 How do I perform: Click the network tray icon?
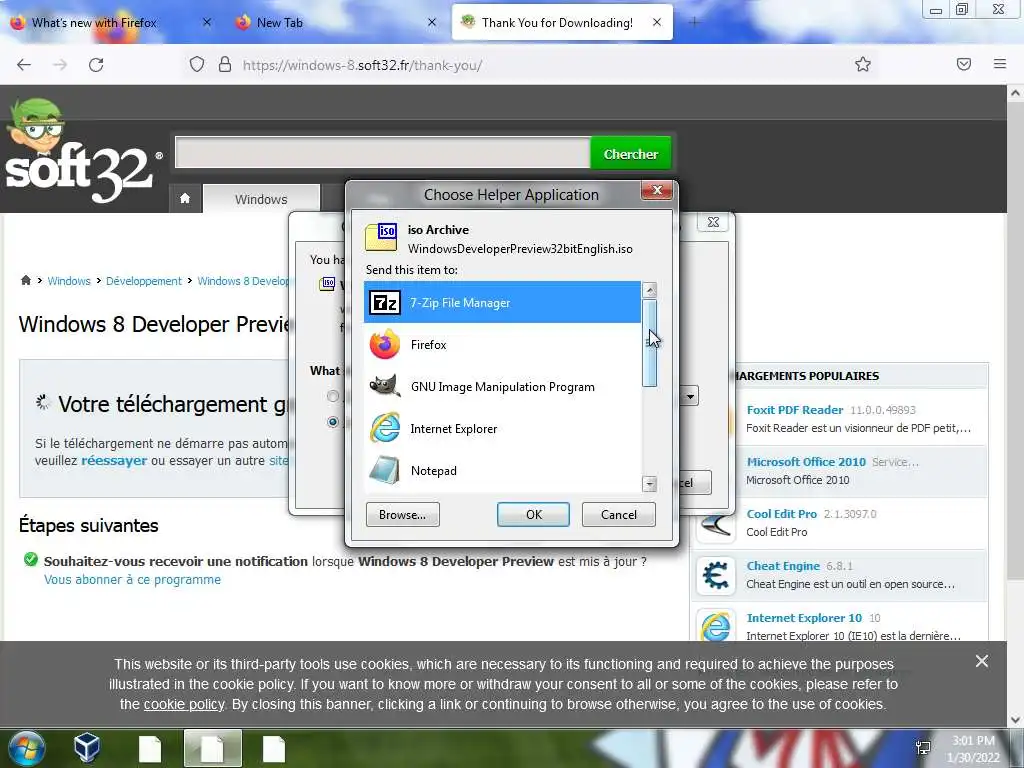(x=923, y=748)
